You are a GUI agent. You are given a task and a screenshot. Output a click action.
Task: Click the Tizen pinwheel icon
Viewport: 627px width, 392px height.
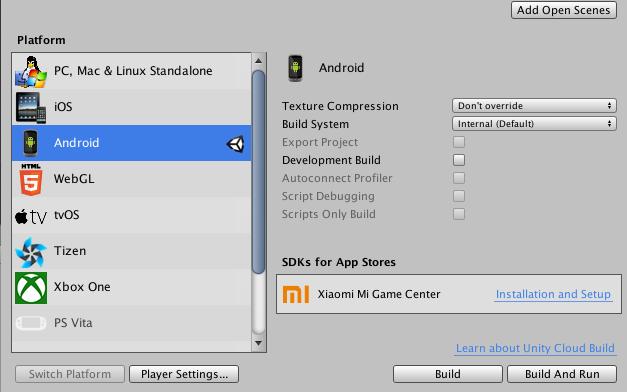point(31,252)
